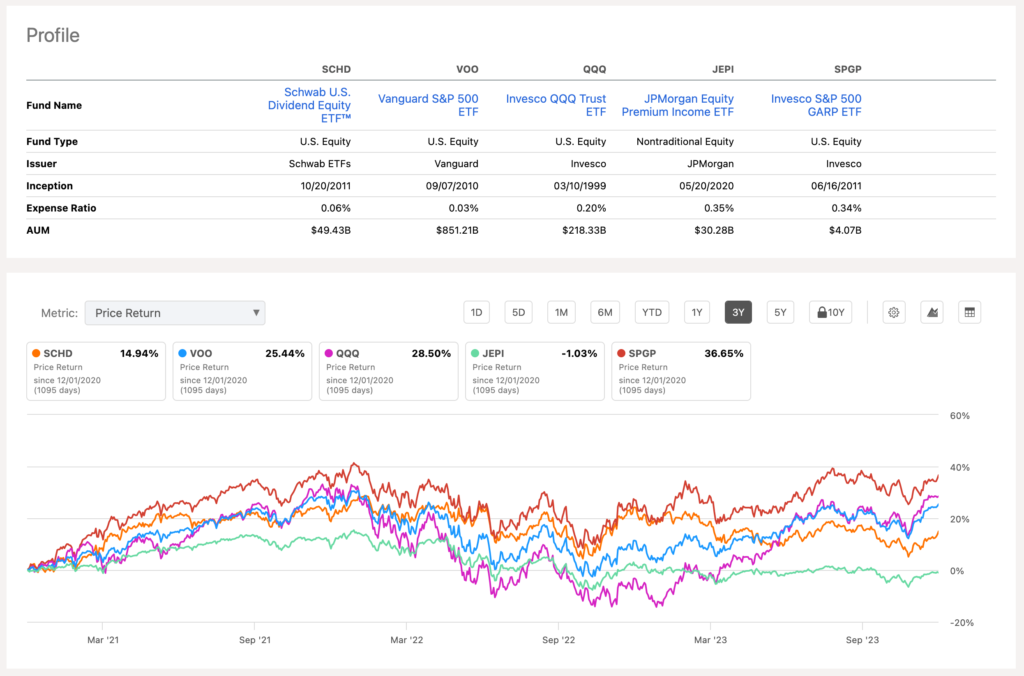Image resolution: width=1024 pixels, height=676 pixels.
Task: Open Vanguard S&P 500 ETF link
Action: click(x=428, y=105)
